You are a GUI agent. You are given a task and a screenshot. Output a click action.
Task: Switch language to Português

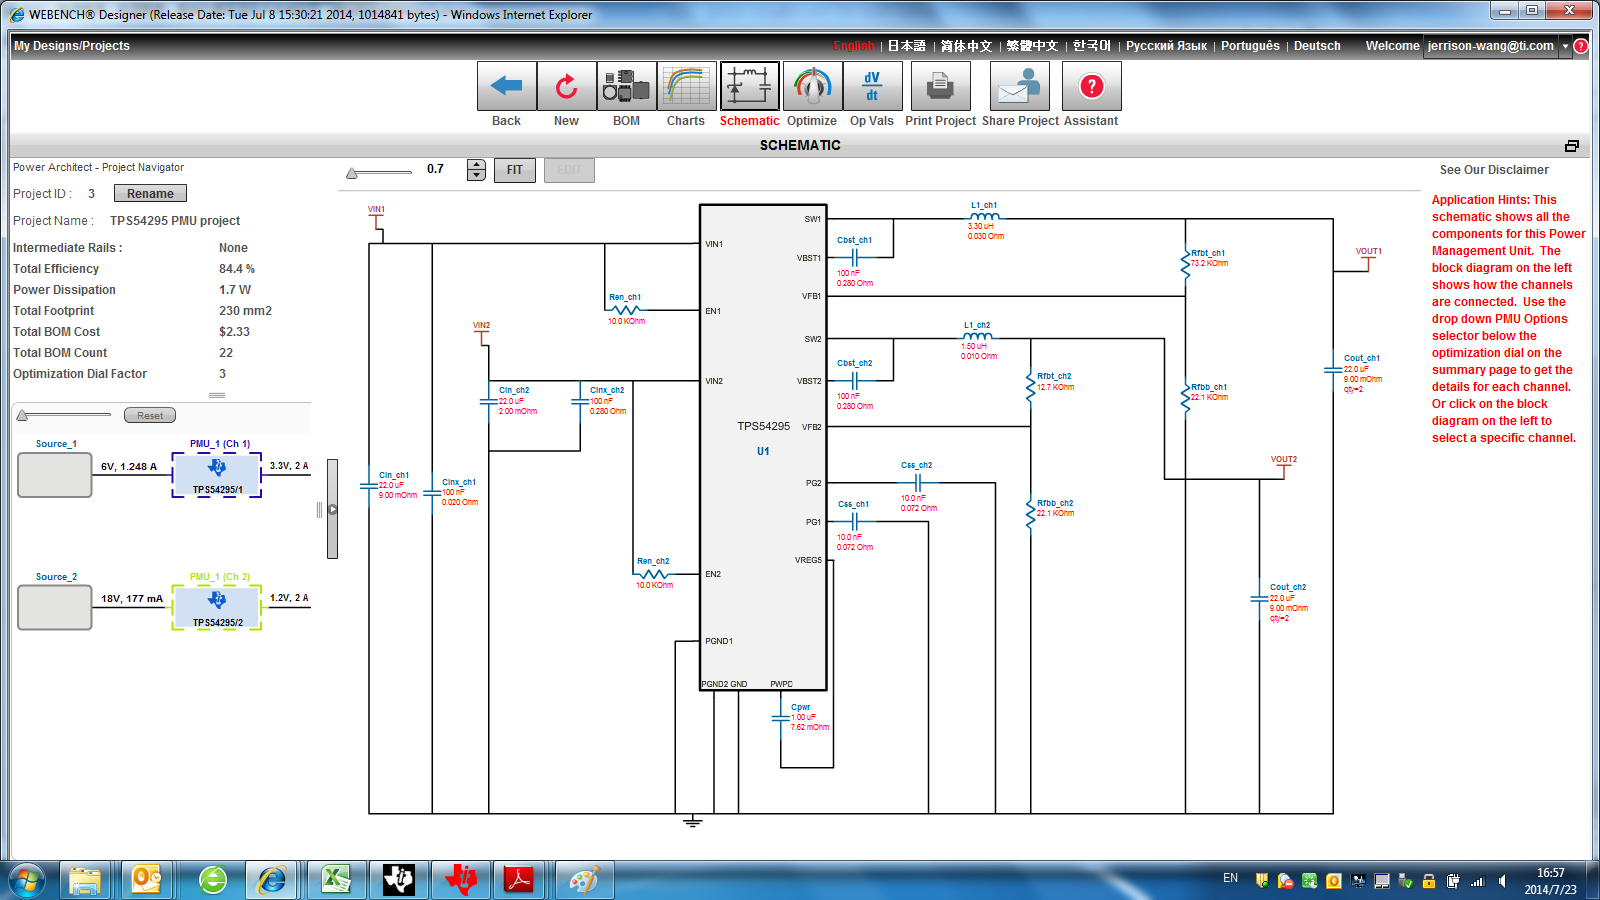click(x=1250, y=46)
